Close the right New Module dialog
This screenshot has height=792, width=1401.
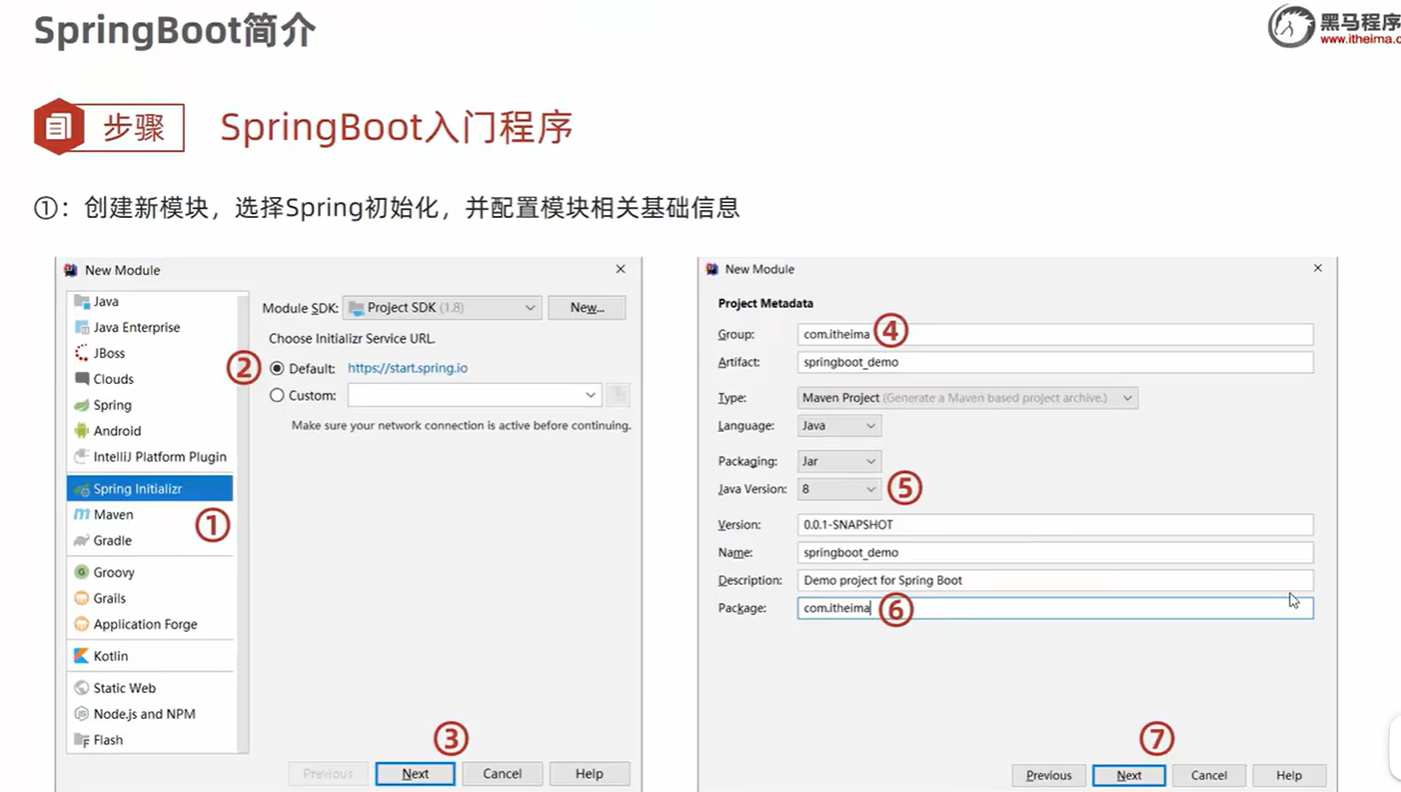(1317, 268)
